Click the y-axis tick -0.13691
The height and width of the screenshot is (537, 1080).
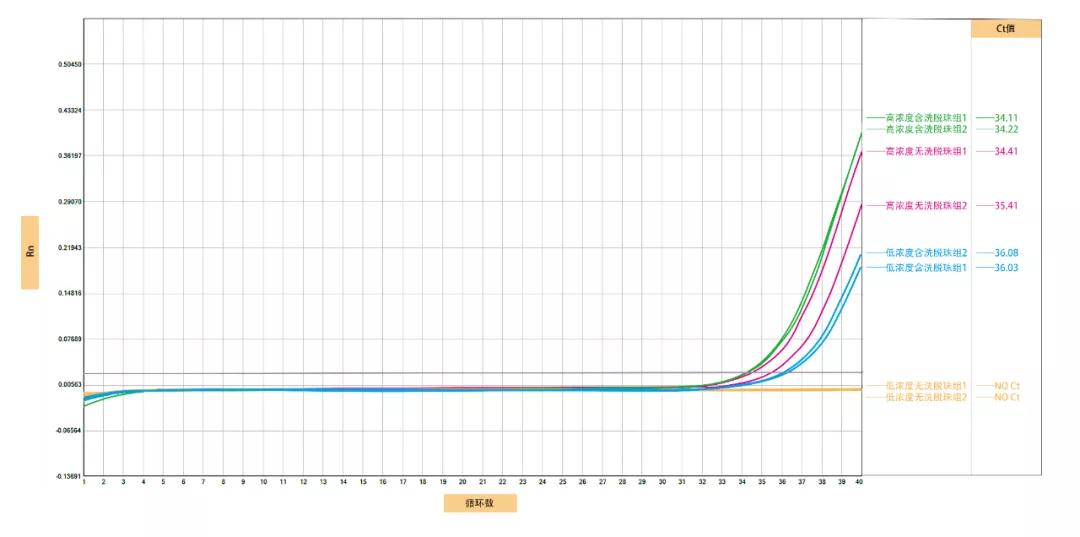point(69,476)
